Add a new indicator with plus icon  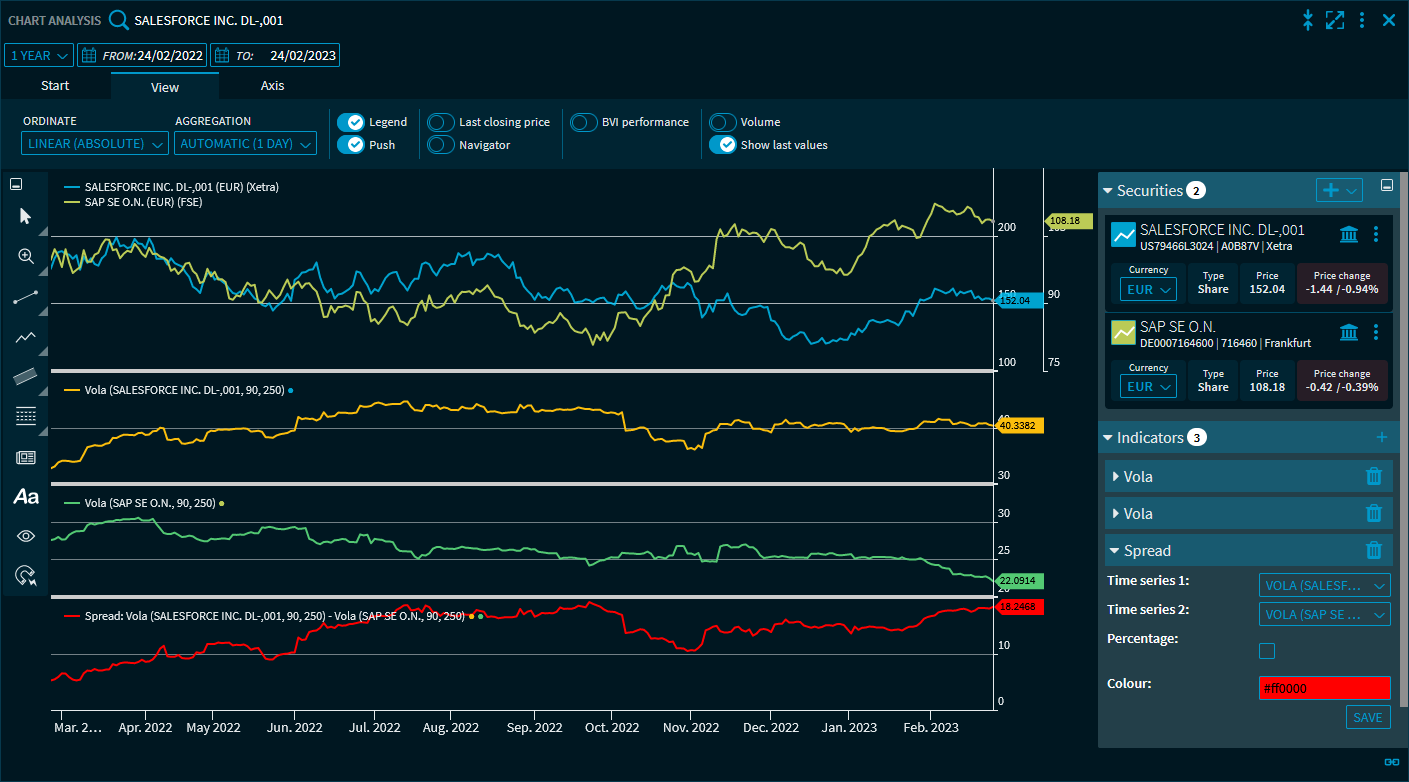(x=1381, y=437)
